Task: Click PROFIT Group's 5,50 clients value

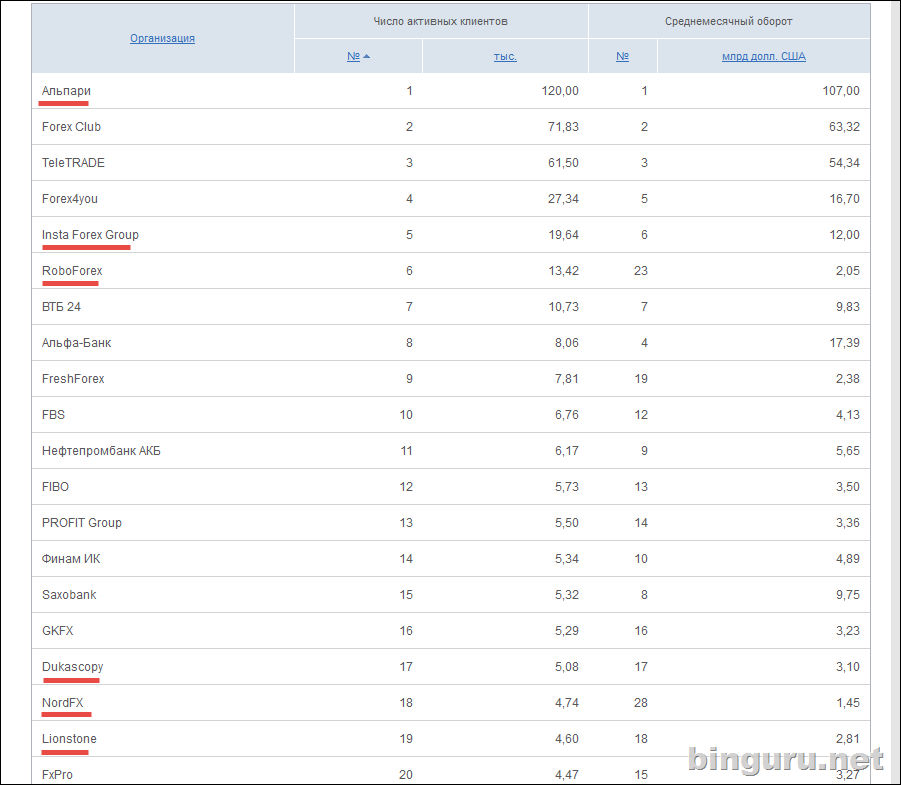Action: coord(567,523)
